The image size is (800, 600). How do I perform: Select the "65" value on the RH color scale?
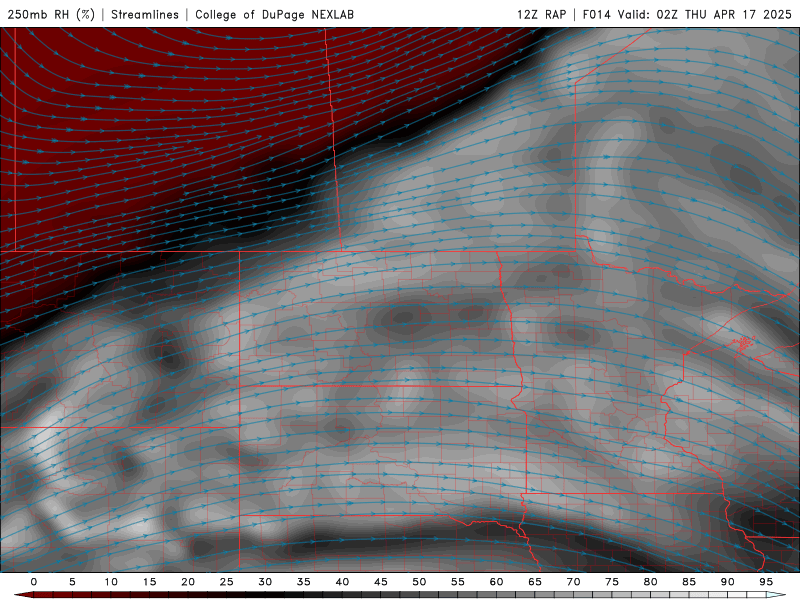pyautogui.click(x=535, y=582)
